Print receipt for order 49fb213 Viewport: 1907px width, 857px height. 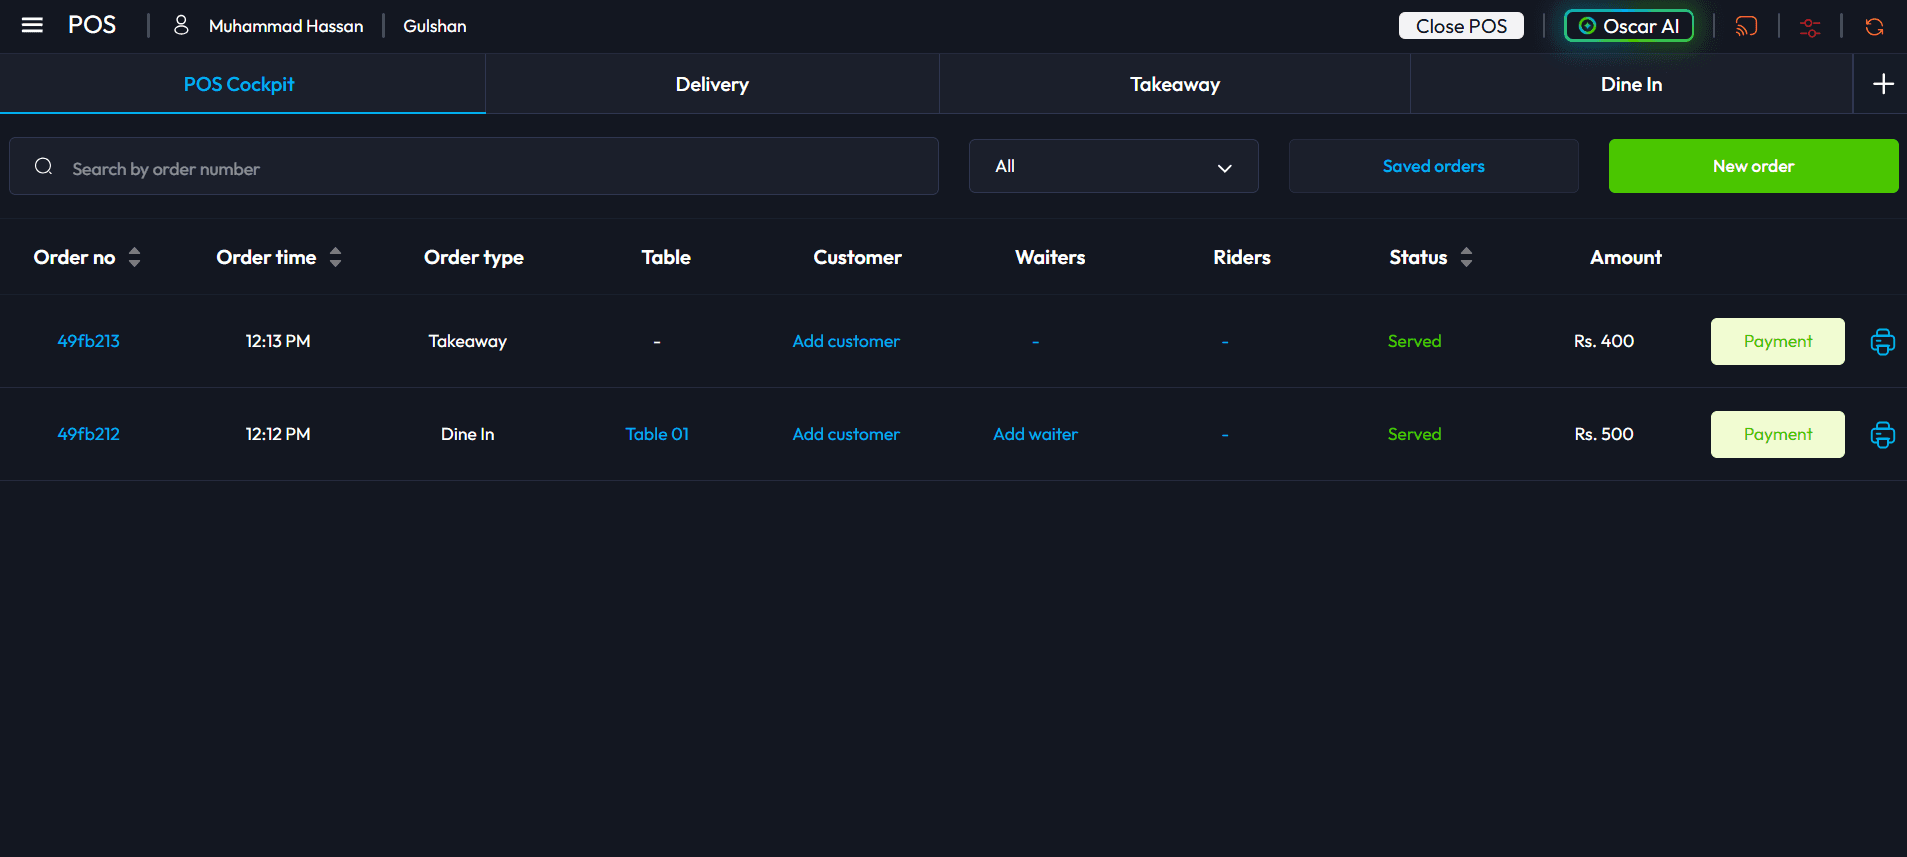click(1882, 342)
